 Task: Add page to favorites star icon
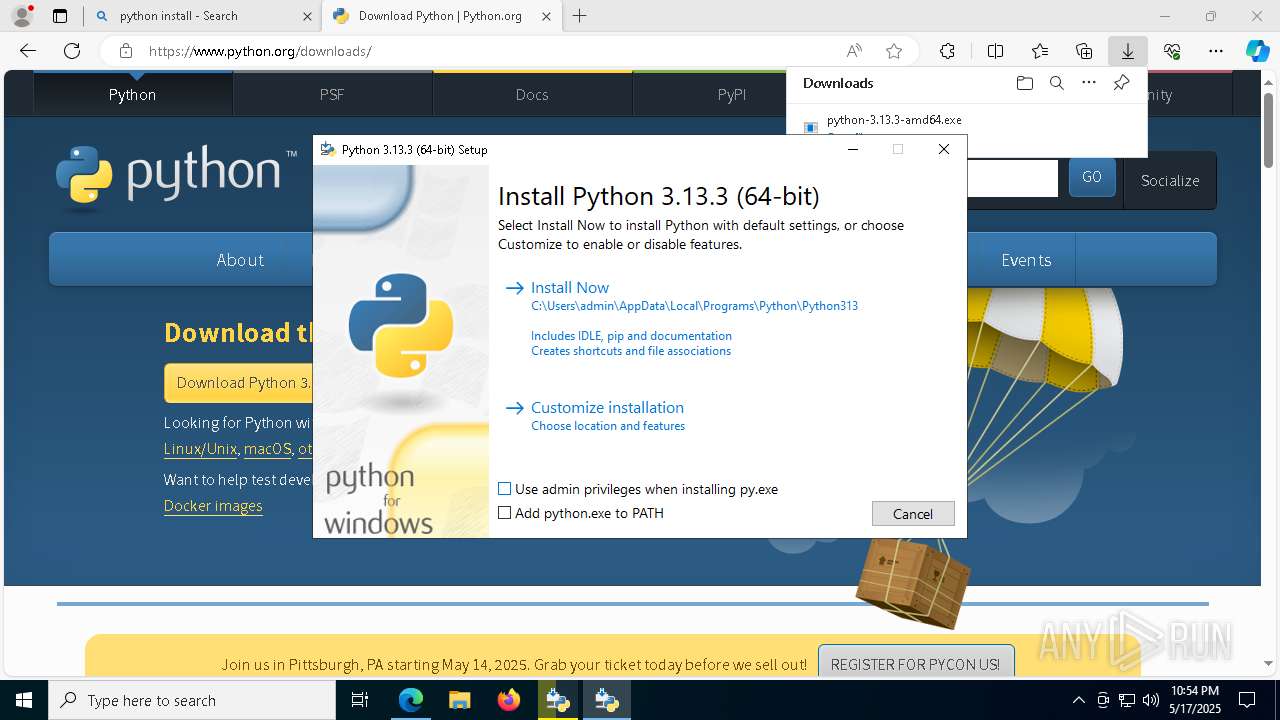coord(894,51)
